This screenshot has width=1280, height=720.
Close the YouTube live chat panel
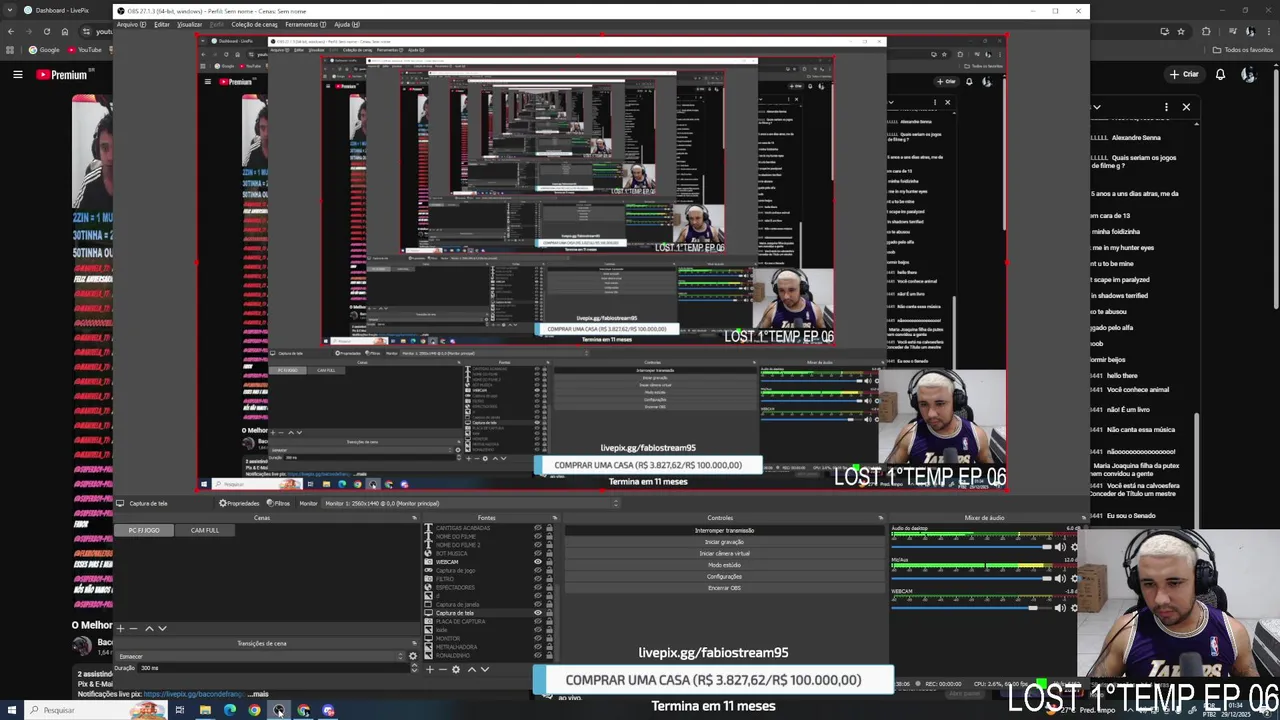click(1186, 107)
